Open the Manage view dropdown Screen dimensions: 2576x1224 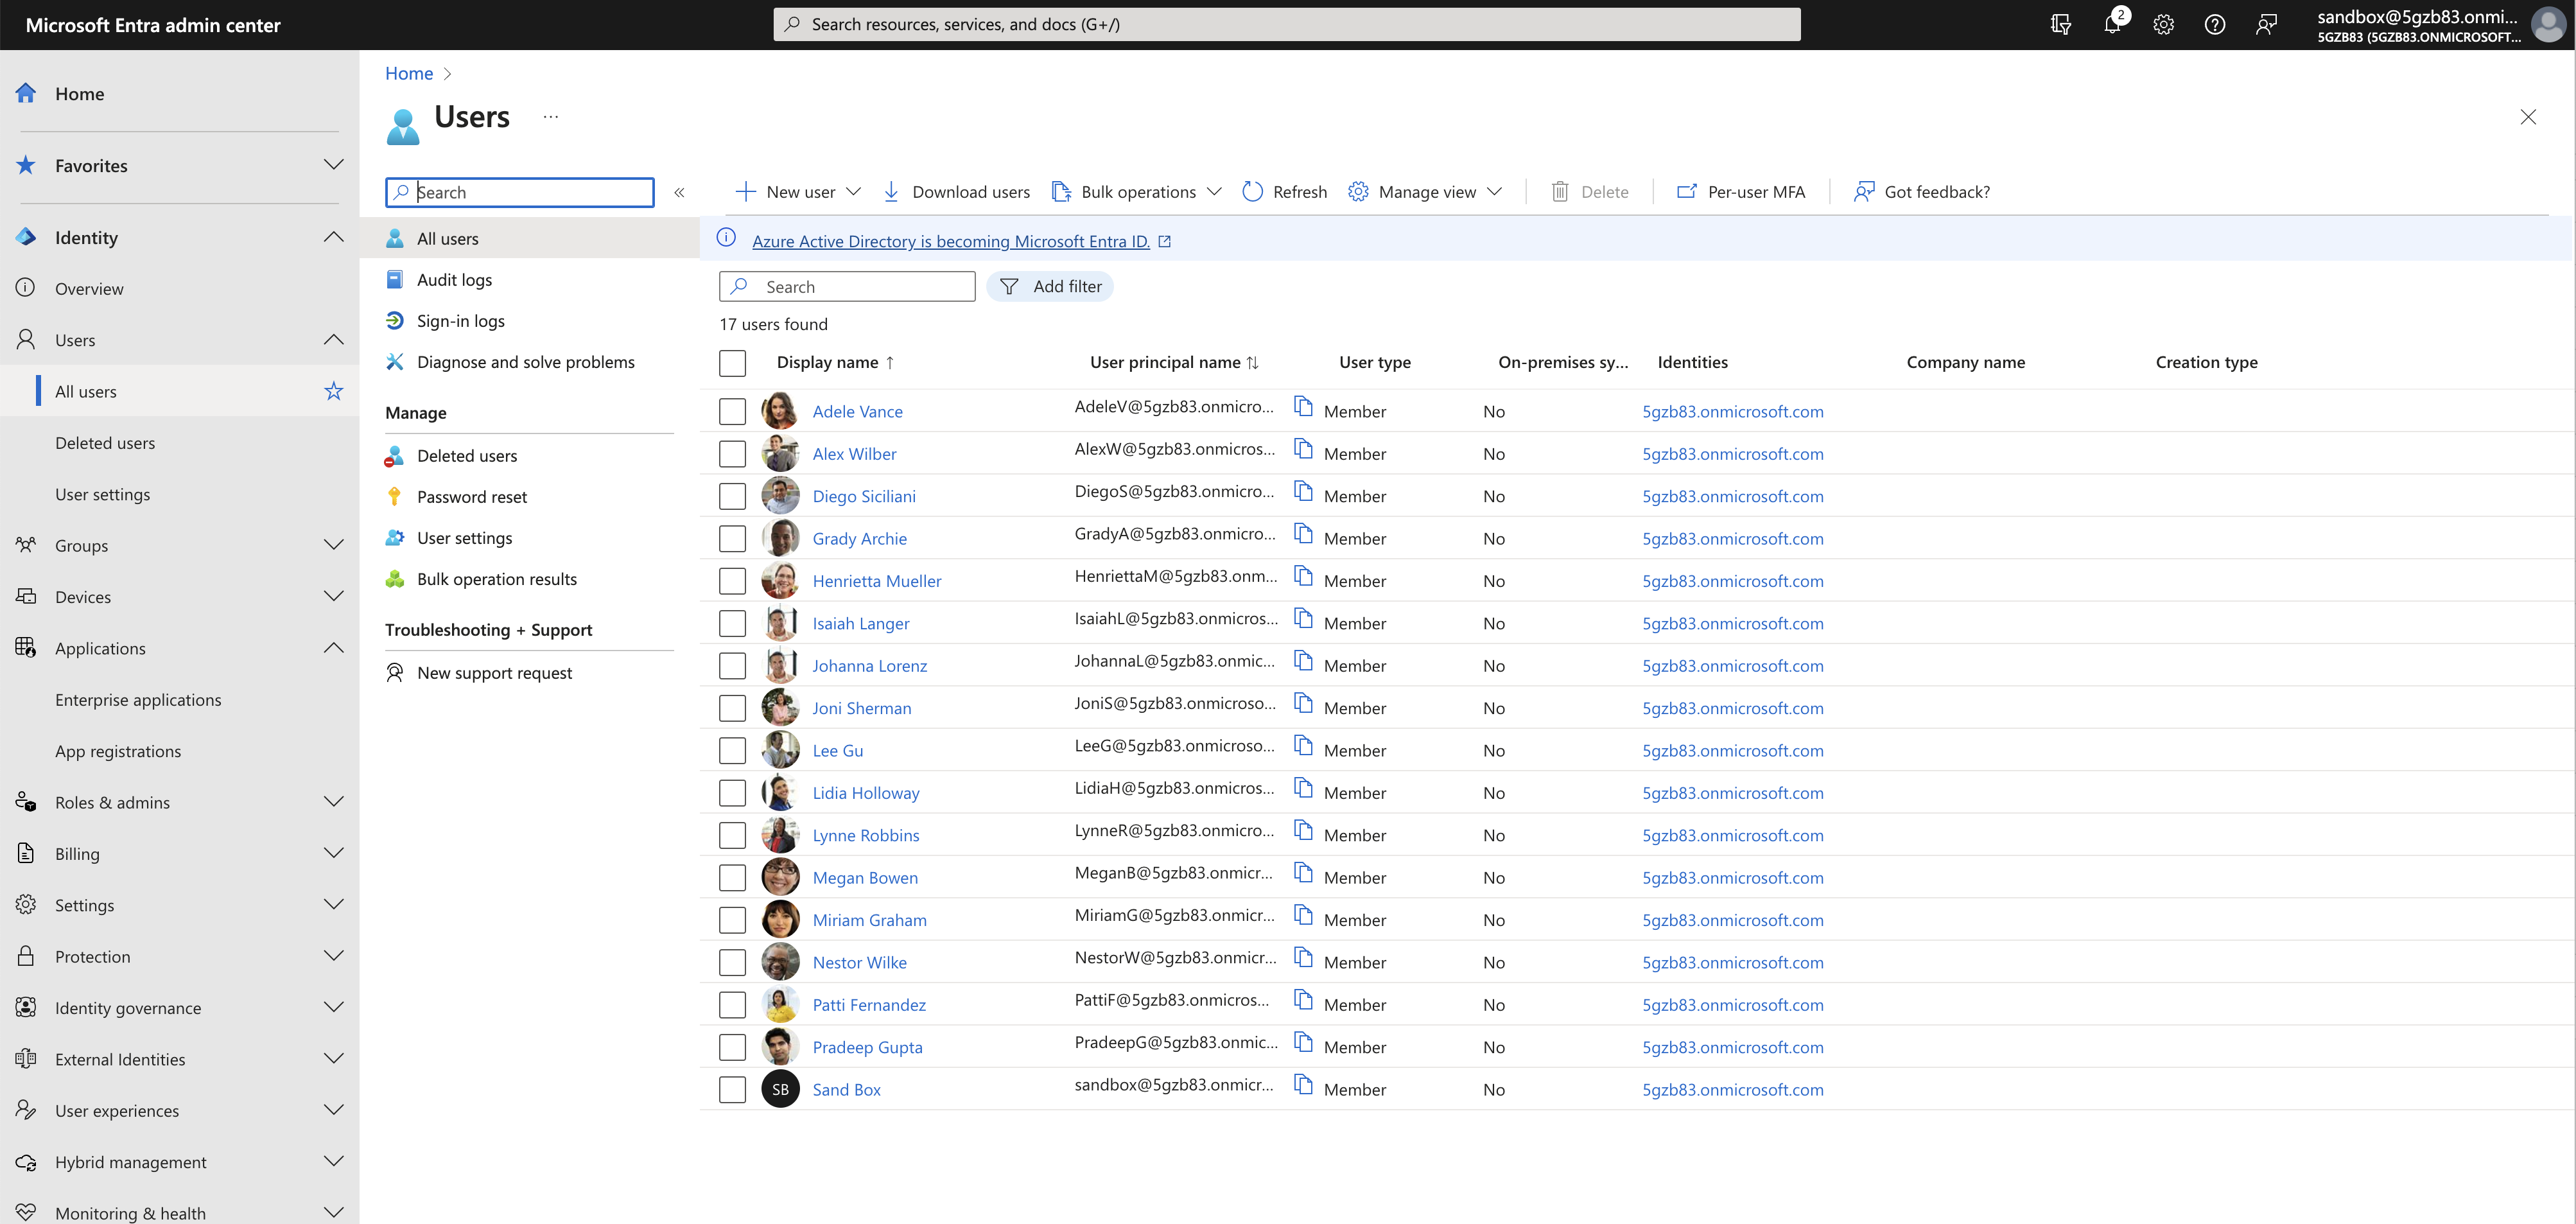(1425, 192)
